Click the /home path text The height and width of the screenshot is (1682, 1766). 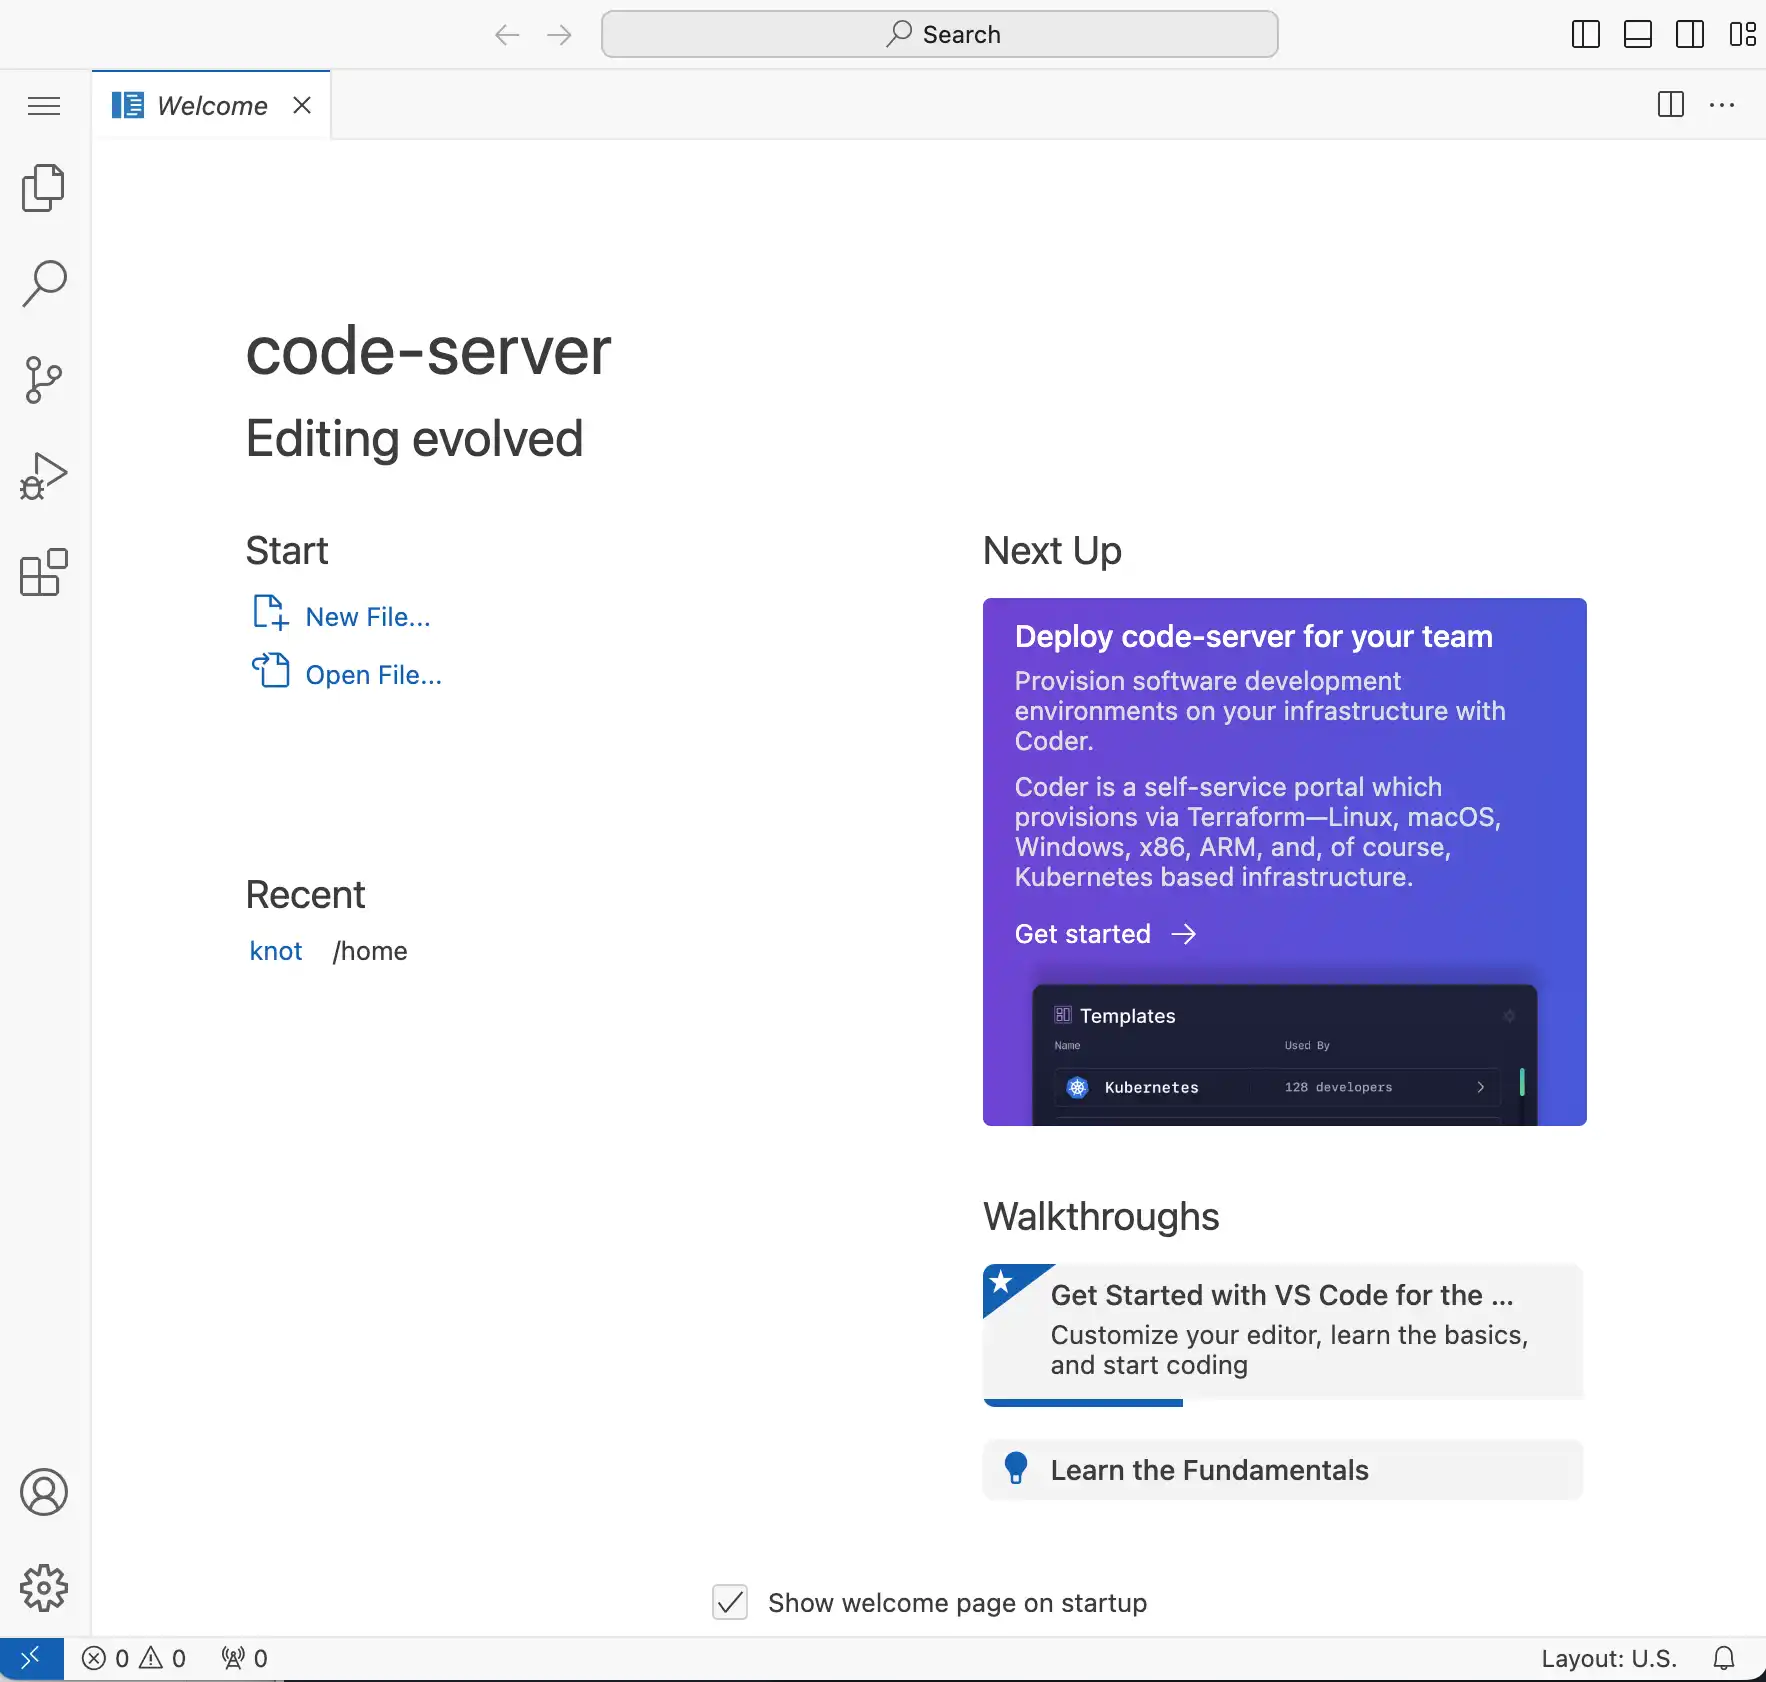coord(370,951)
